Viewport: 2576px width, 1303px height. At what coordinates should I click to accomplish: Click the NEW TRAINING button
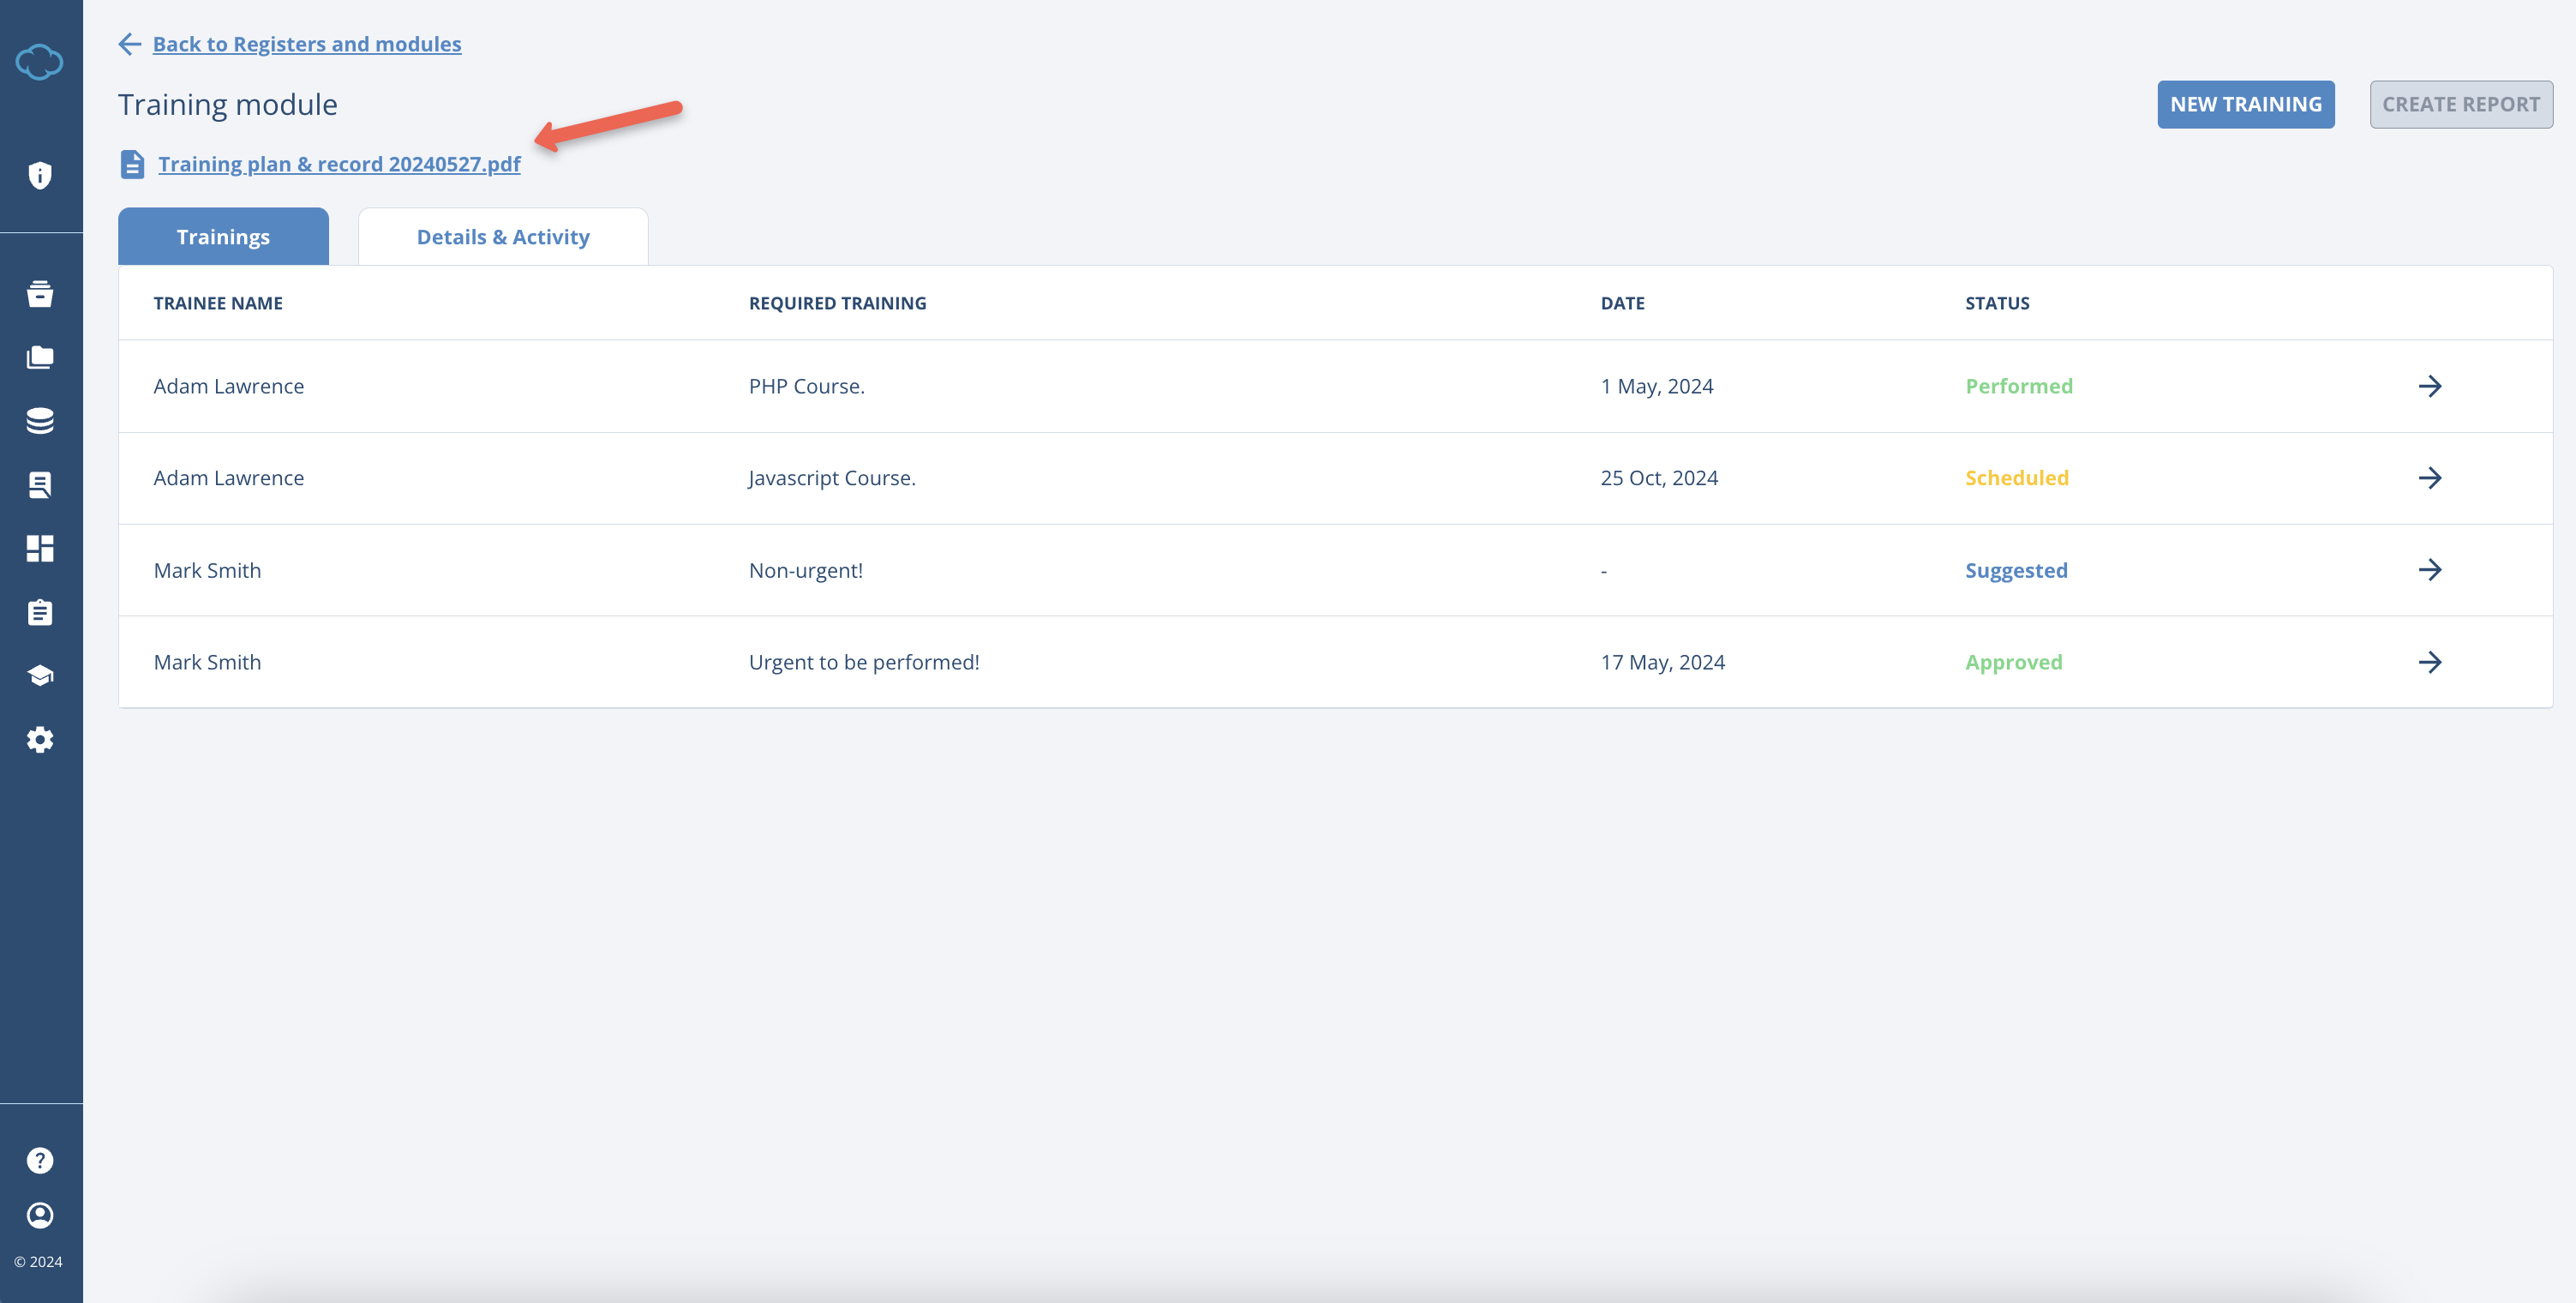(x=2245, y=104)
